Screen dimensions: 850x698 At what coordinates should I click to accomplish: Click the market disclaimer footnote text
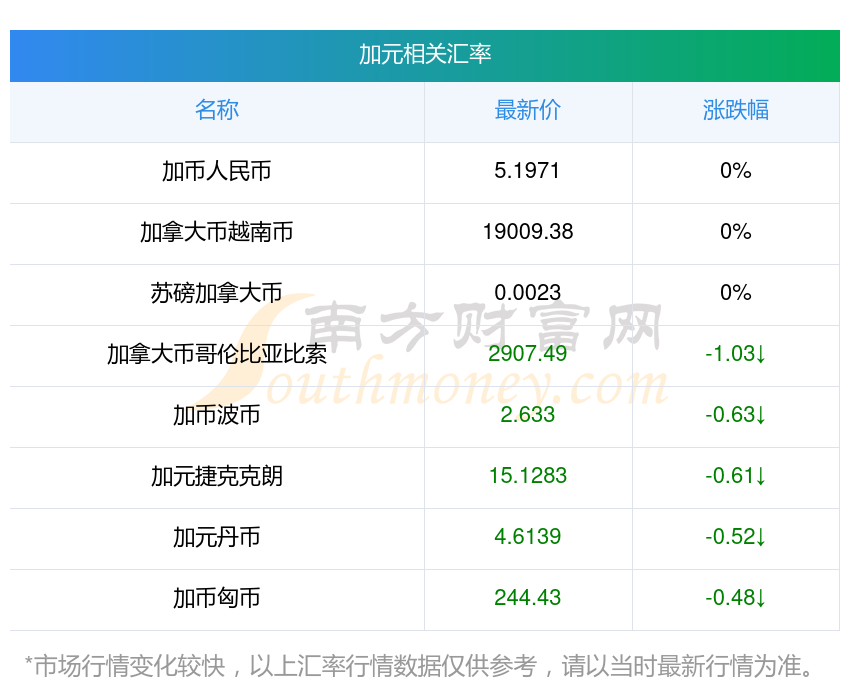tap(419, 666)
